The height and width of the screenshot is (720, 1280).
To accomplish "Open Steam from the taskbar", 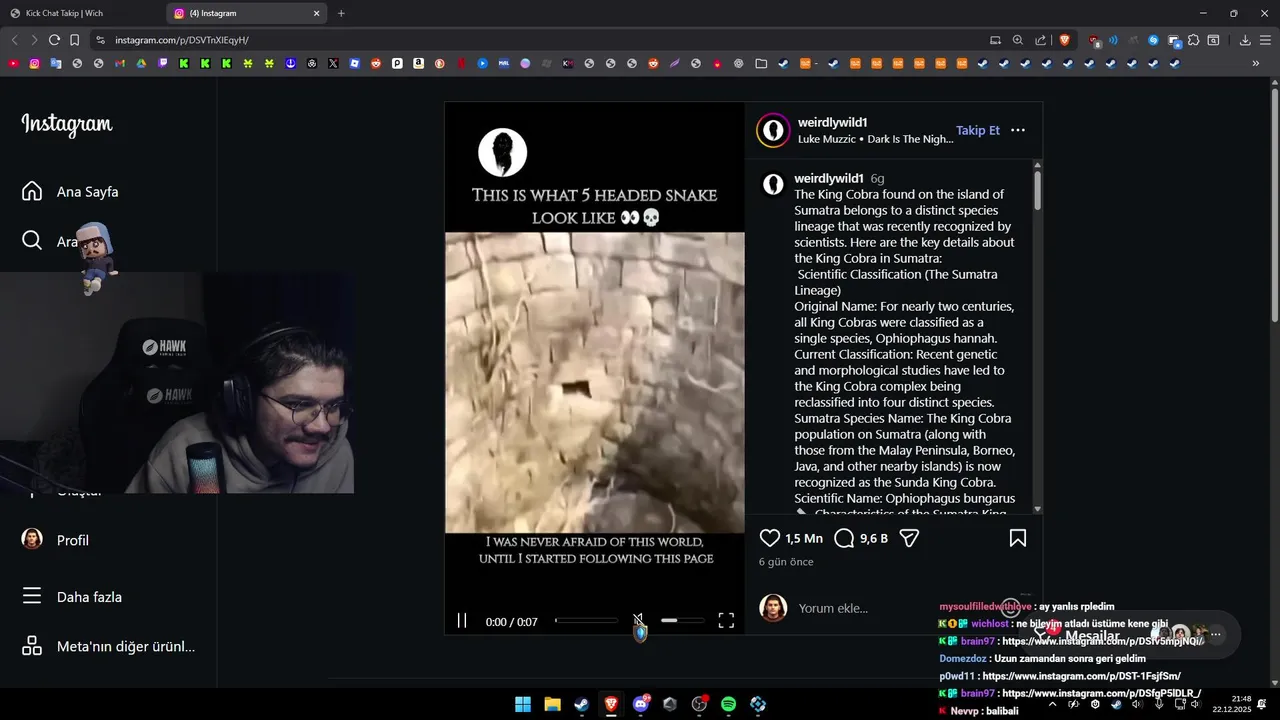I will [x=581, y=704].
